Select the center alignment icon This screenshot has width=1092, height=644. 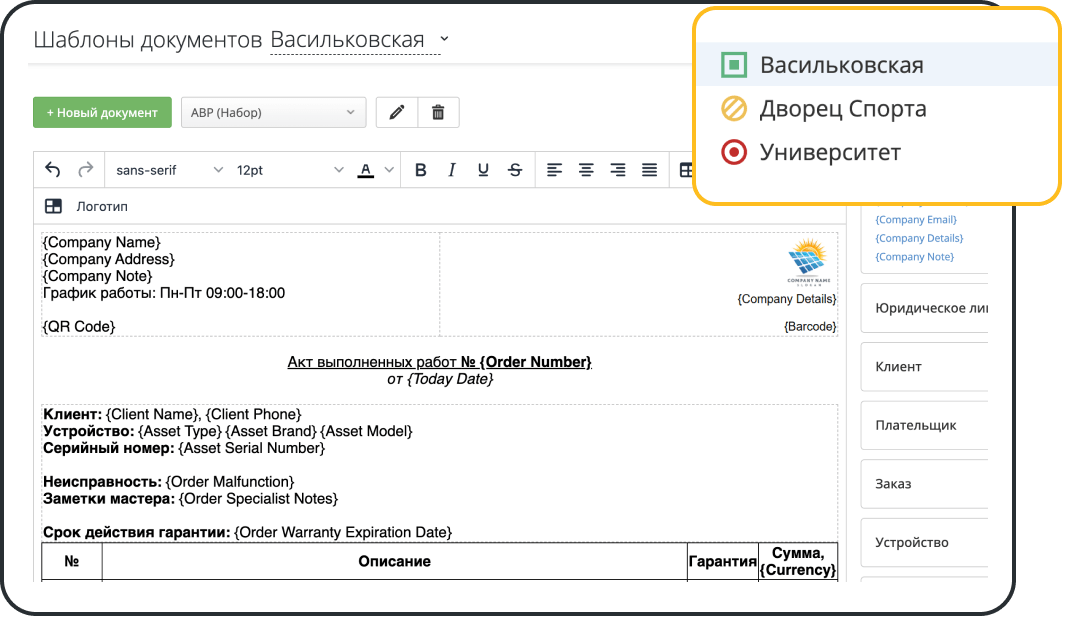pyautogui.click(x=586, y=169)
